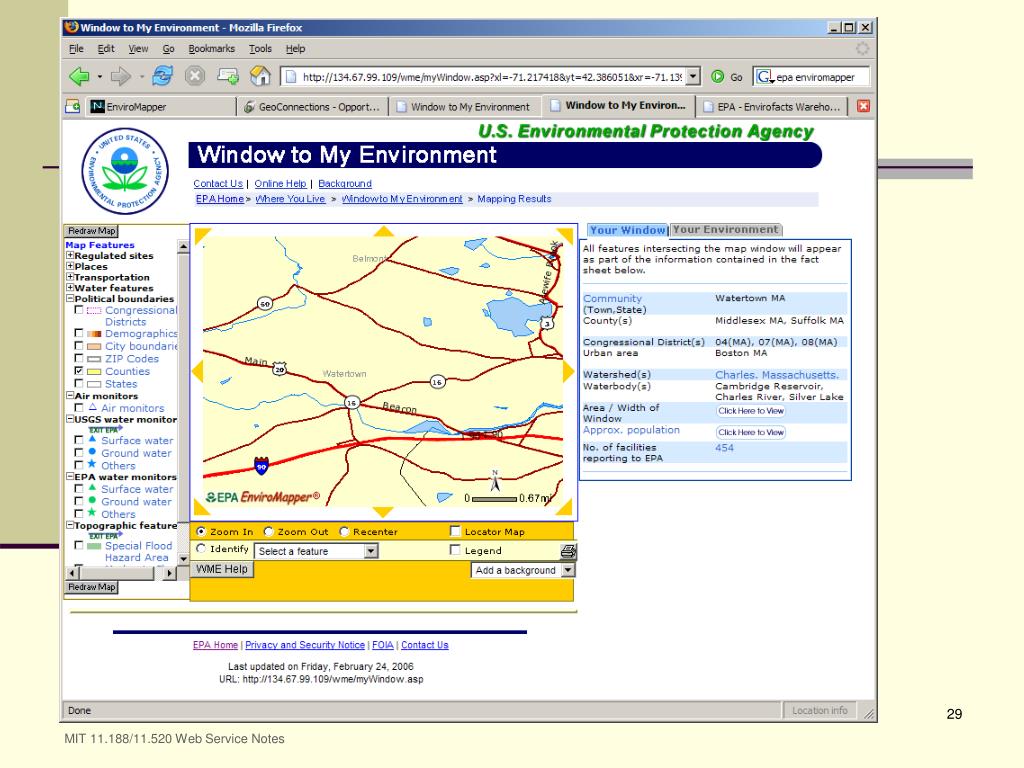Open the Online Help link
Viewport: 1024px width, 768px height.
(x=280, y=184)
